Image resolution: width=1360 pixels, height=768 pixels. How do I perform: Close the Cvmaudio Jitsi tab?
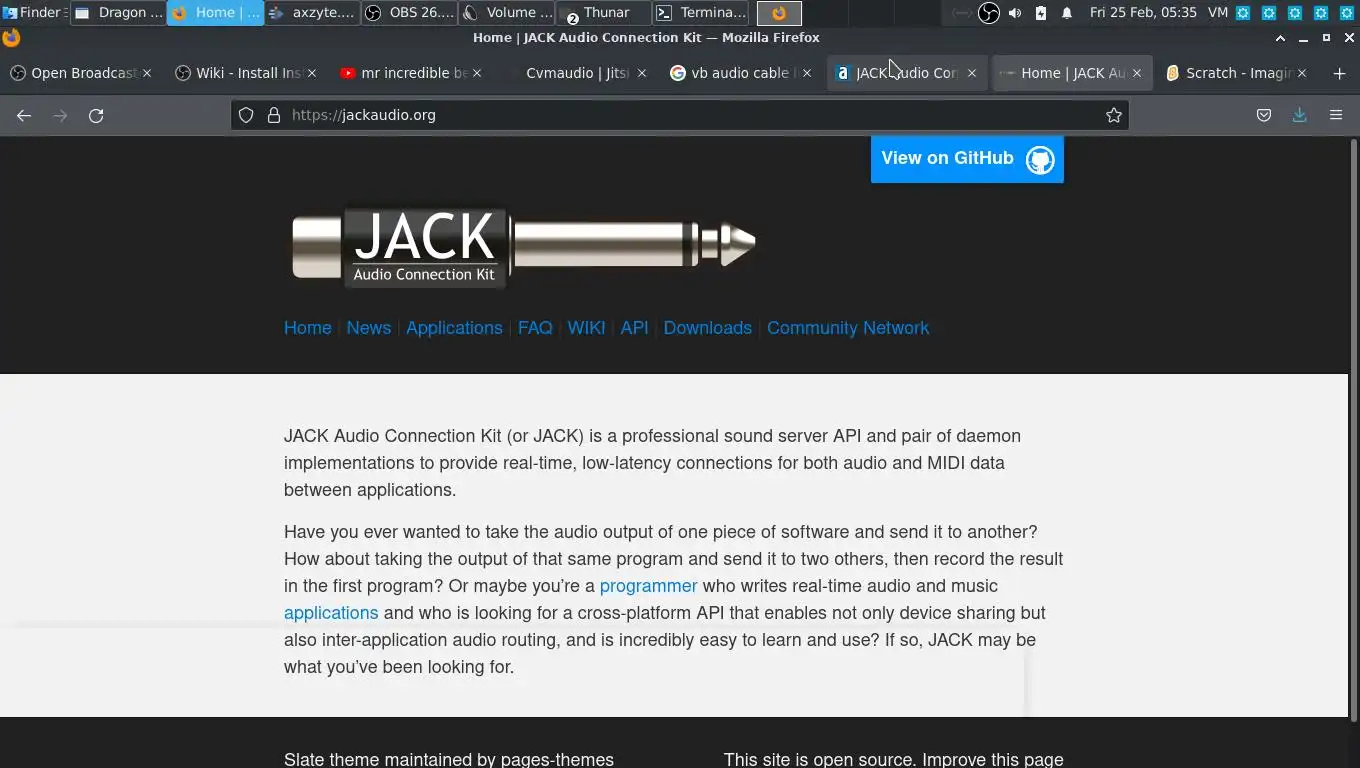click(642, 73)
